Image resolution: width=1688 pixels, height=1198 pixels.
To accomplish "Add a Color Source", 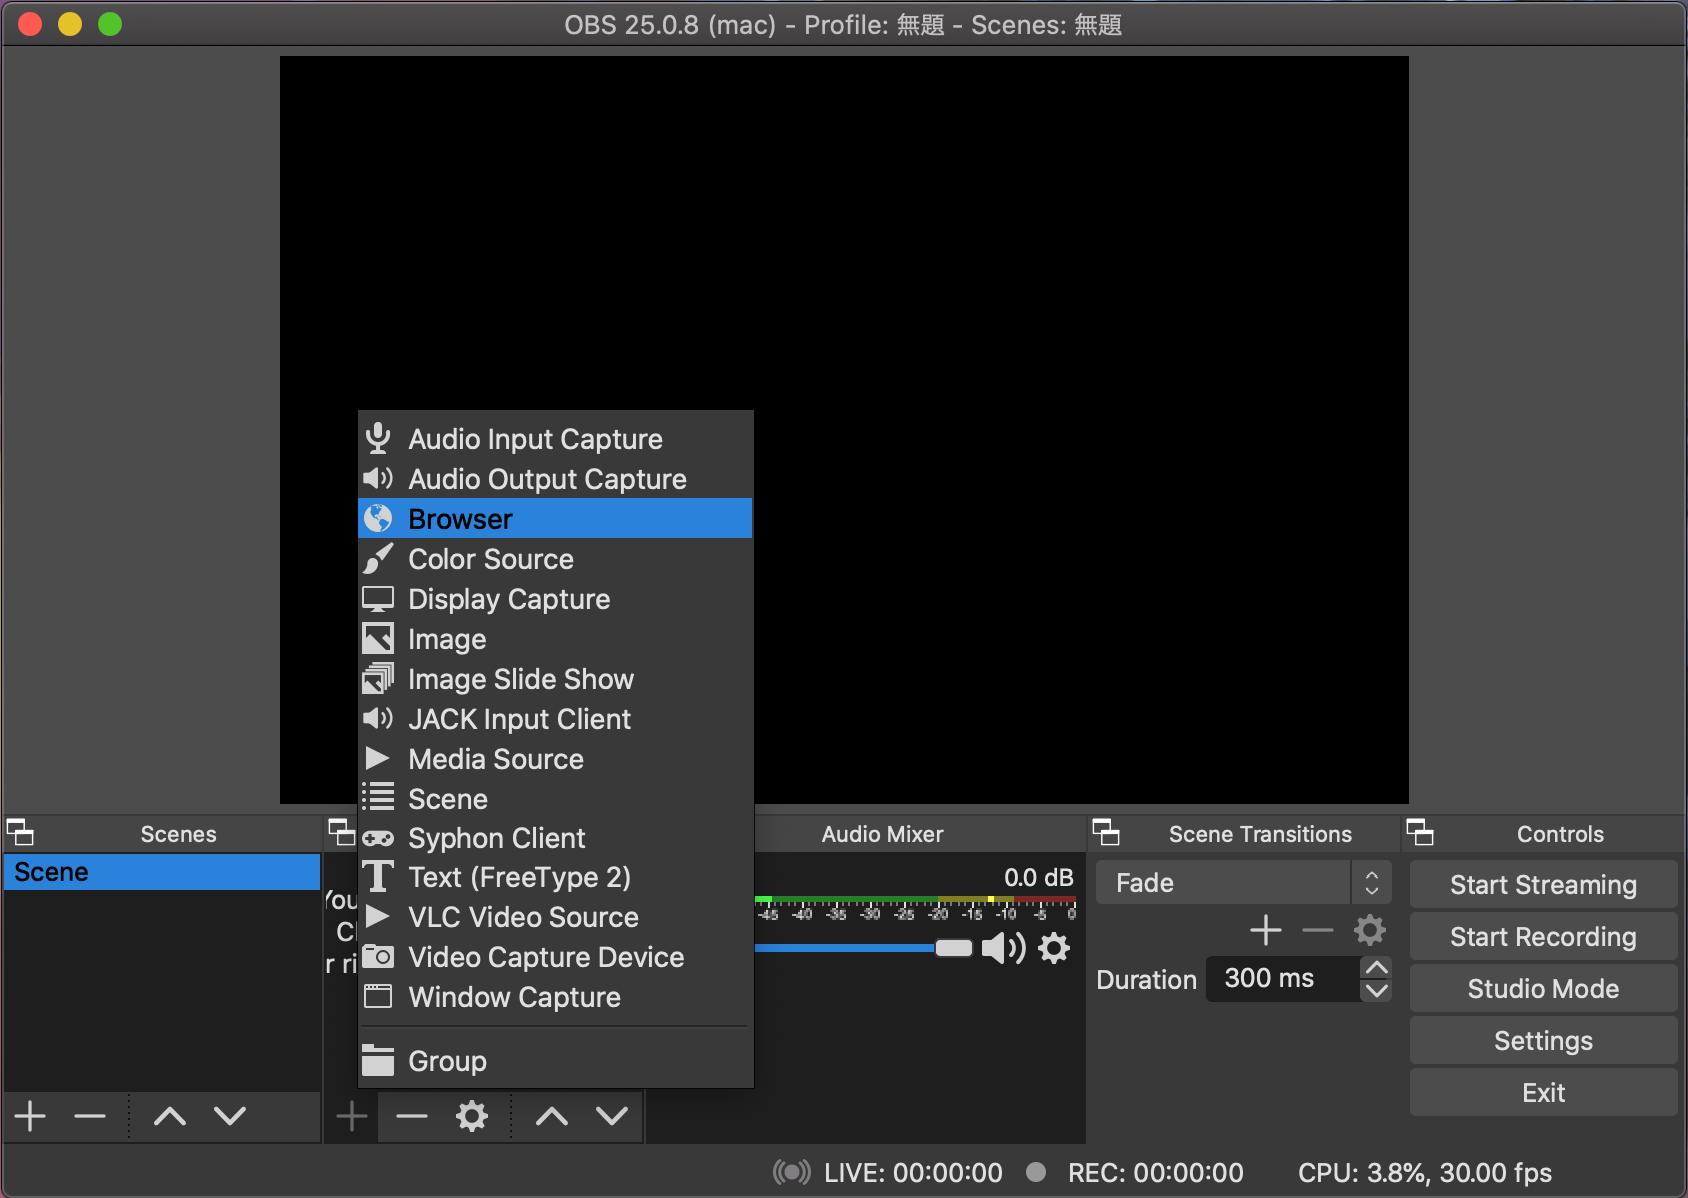I will (555, 559).
